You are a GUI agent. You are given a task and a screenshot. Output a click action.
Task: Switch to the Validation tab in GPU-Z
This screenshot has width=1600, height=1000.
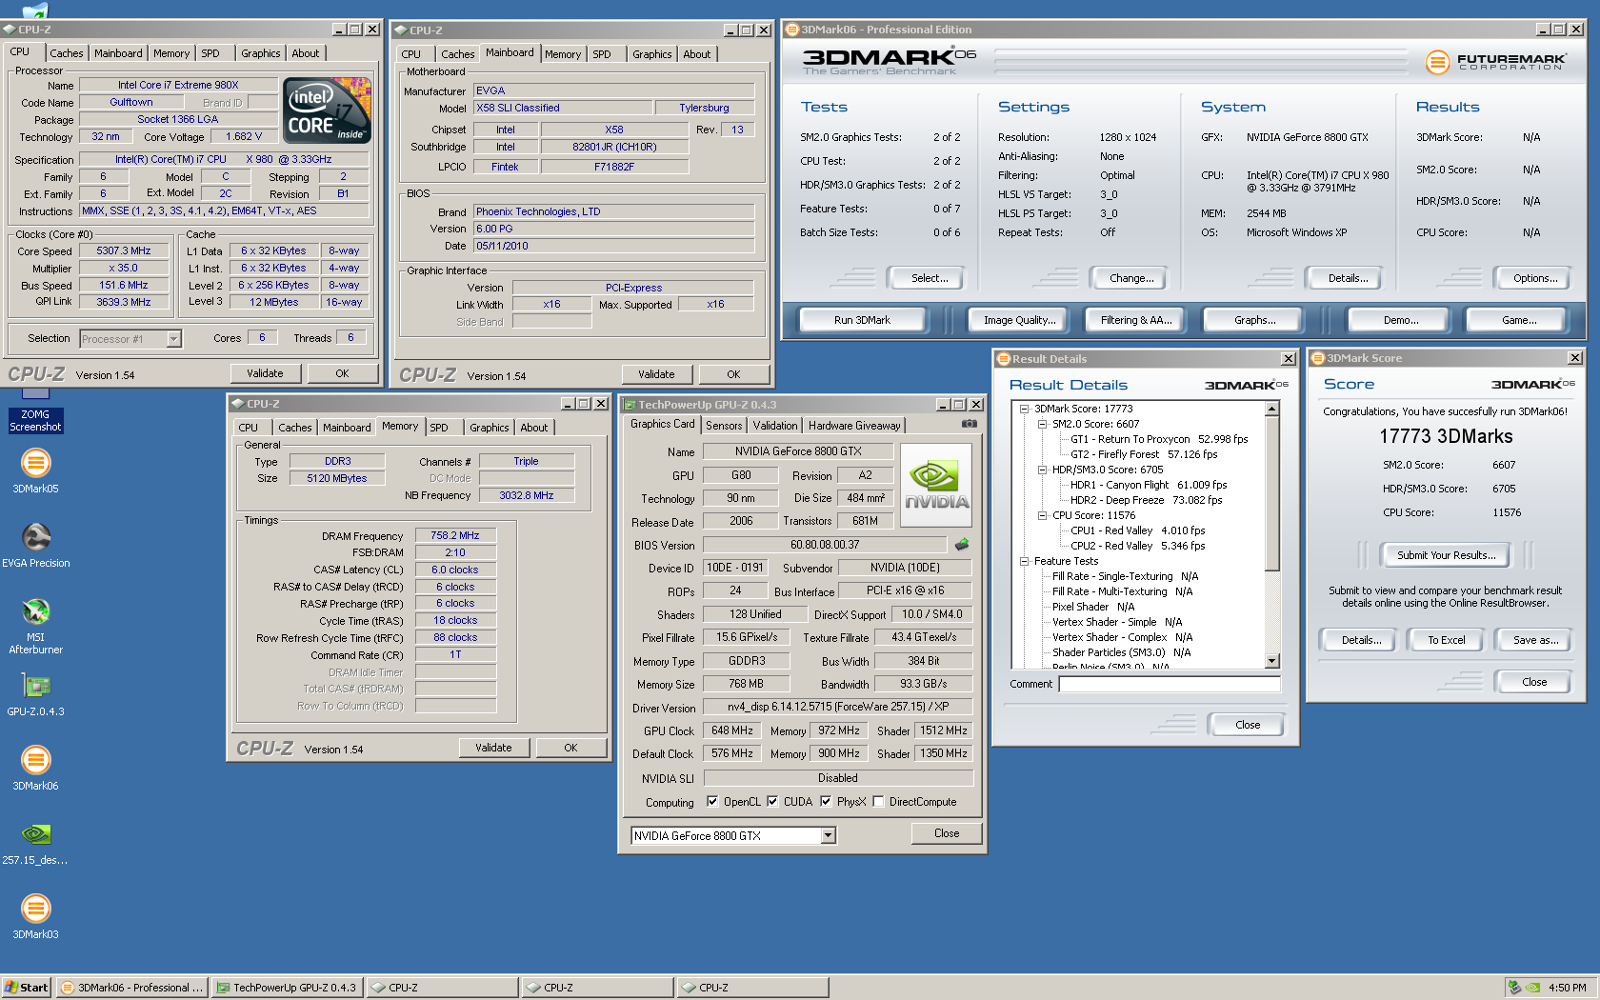[775, 425]
